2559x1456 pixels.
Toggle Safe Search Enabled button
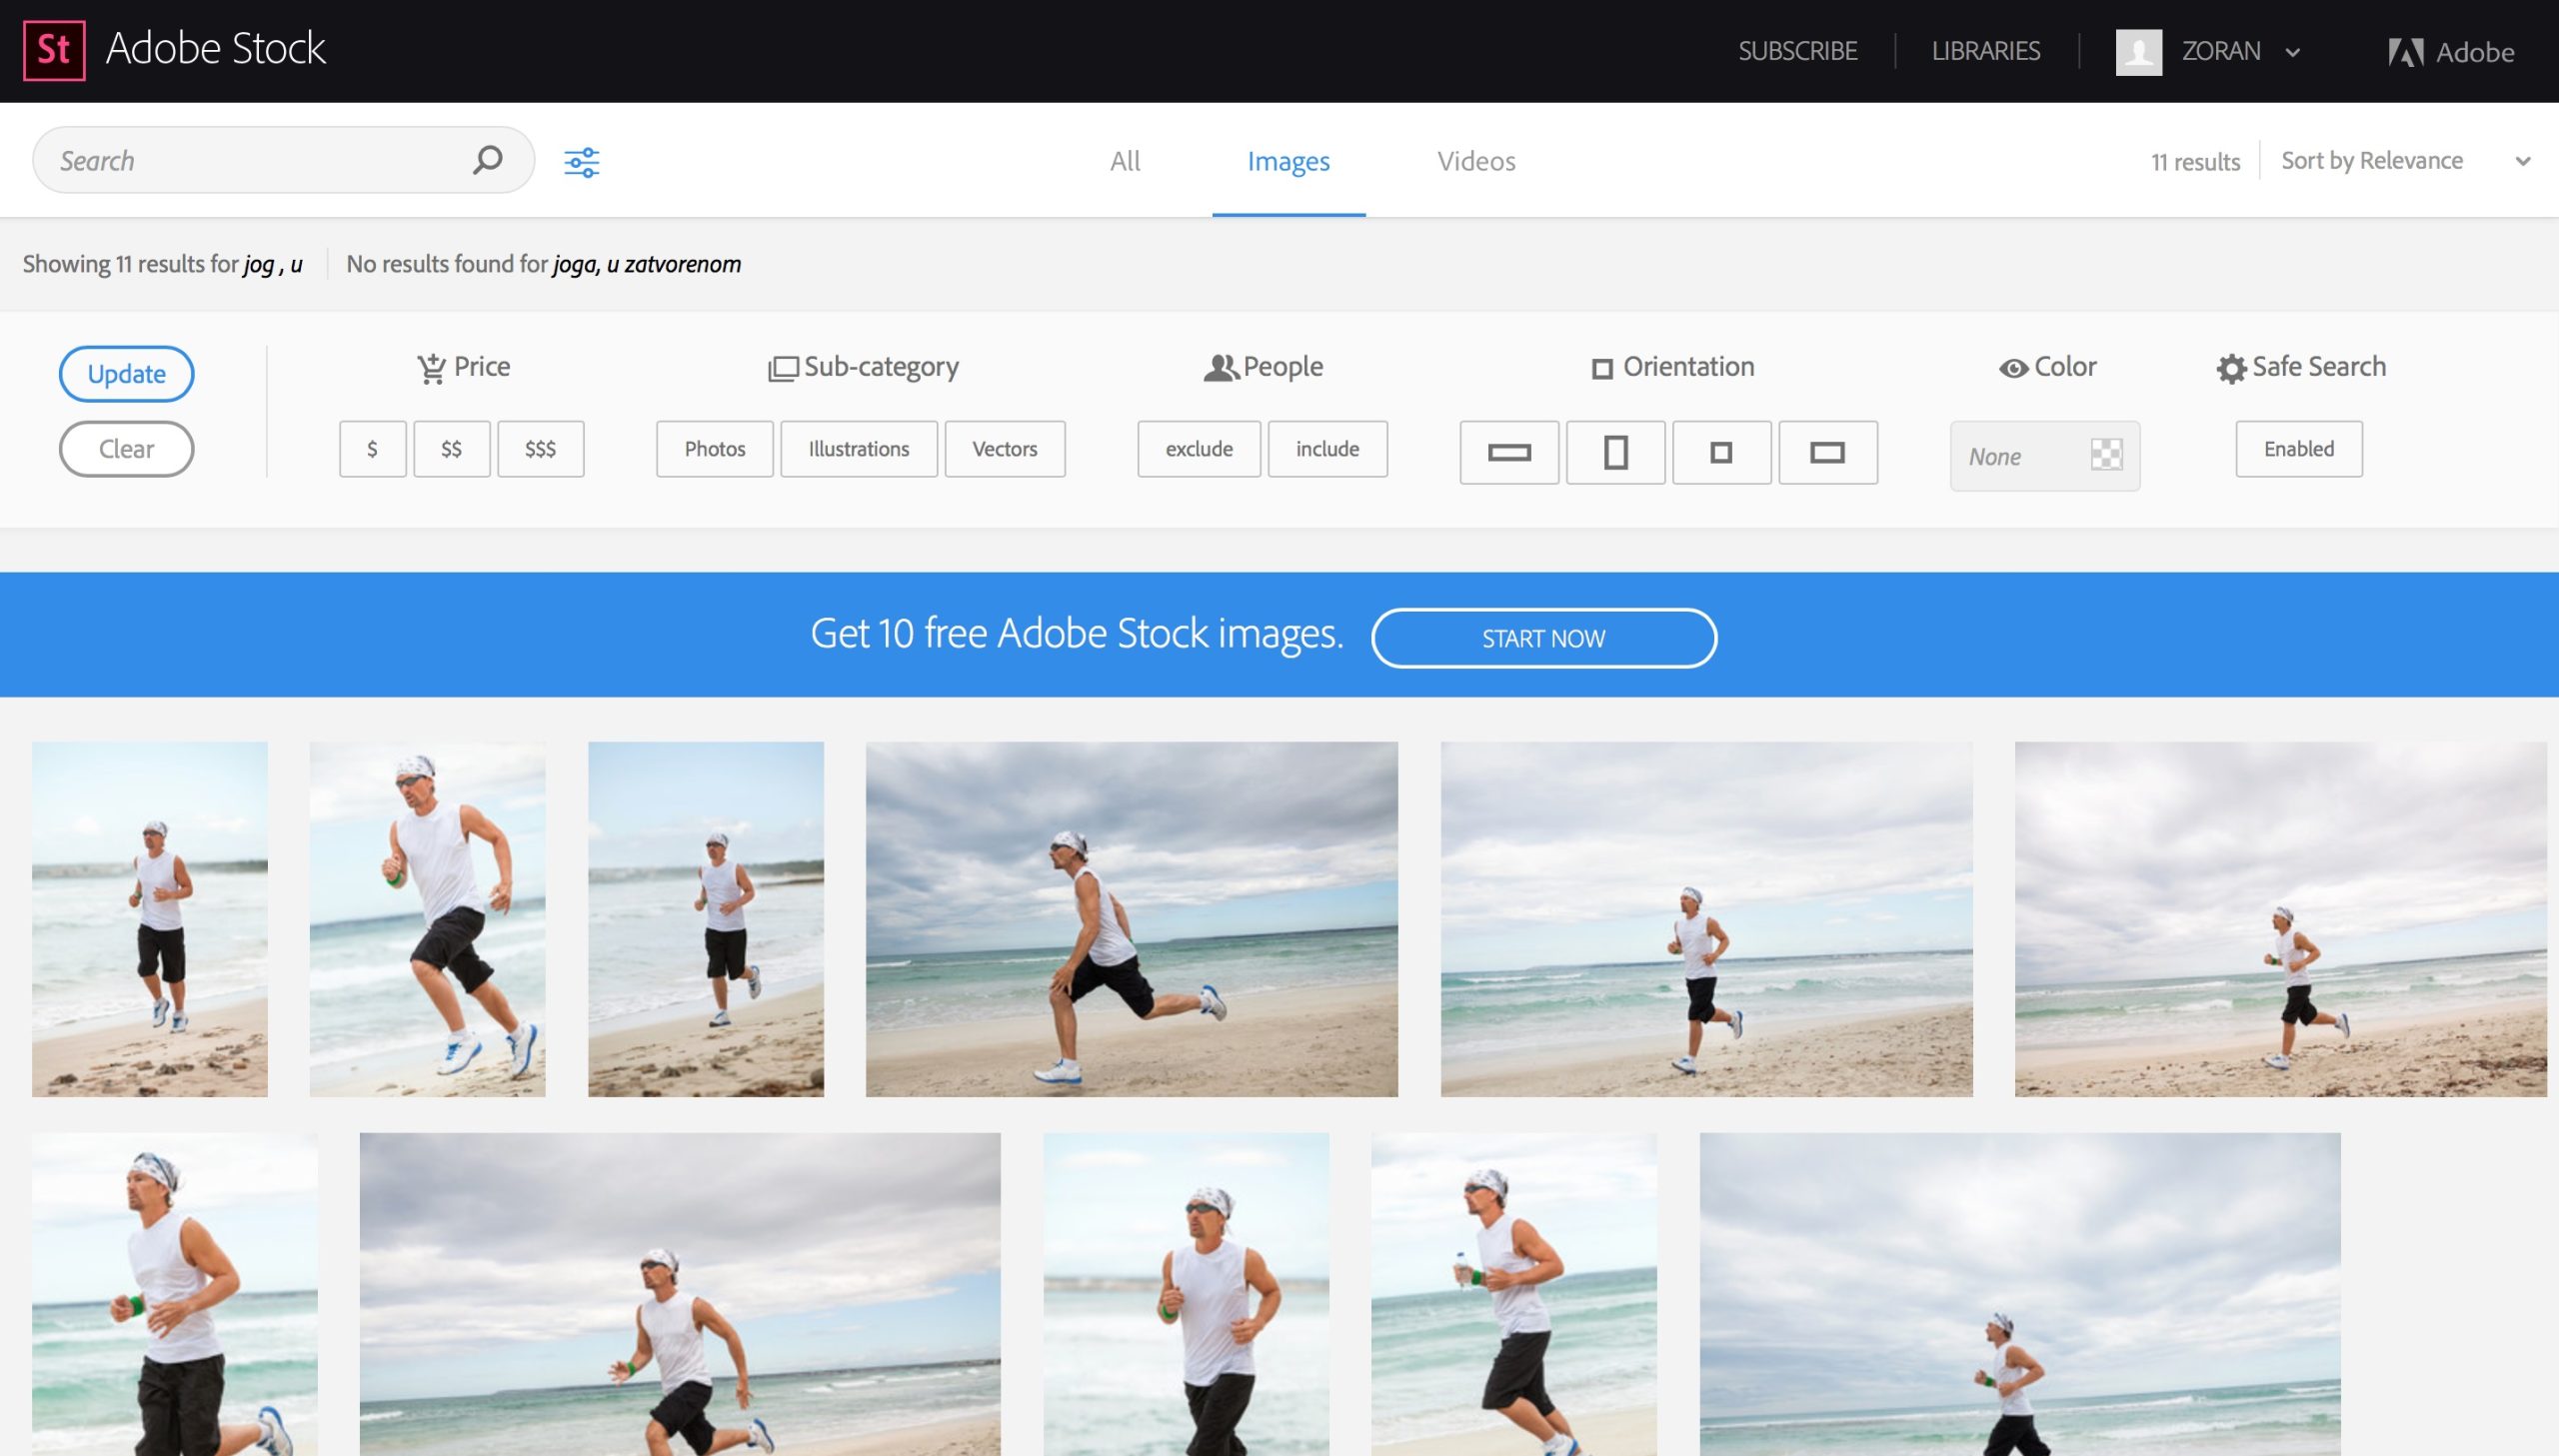tap(2298, 449)
